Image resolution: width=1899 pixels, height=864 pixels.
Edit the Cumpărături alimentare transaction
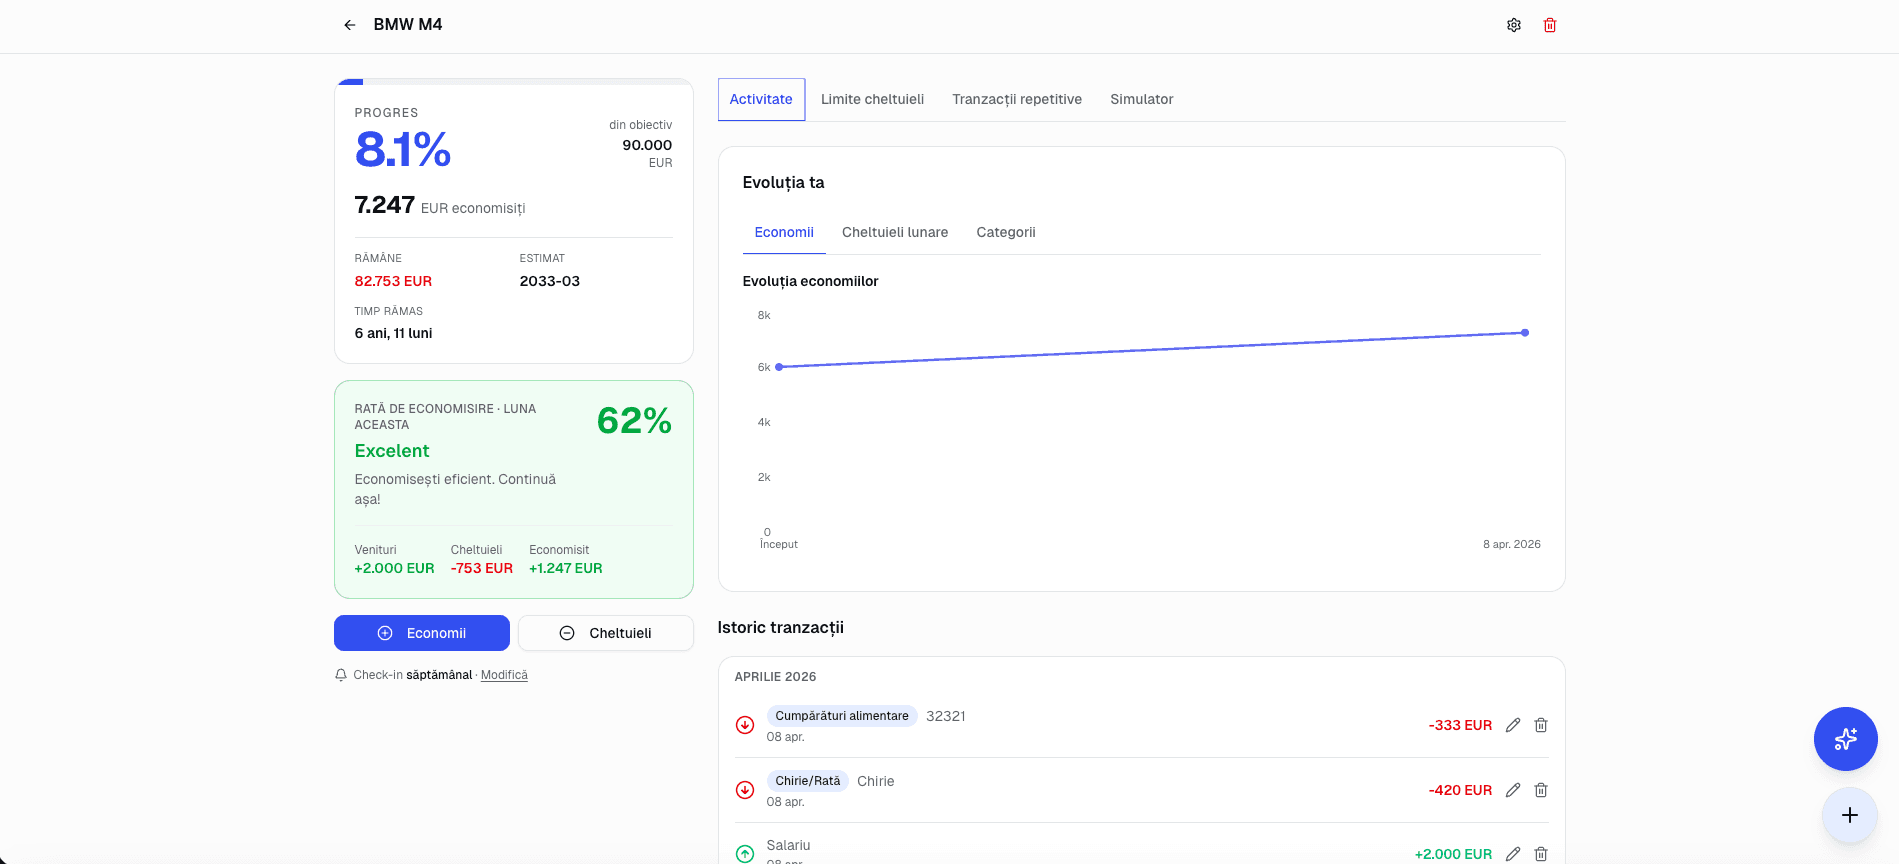(x=1513, y=725)
